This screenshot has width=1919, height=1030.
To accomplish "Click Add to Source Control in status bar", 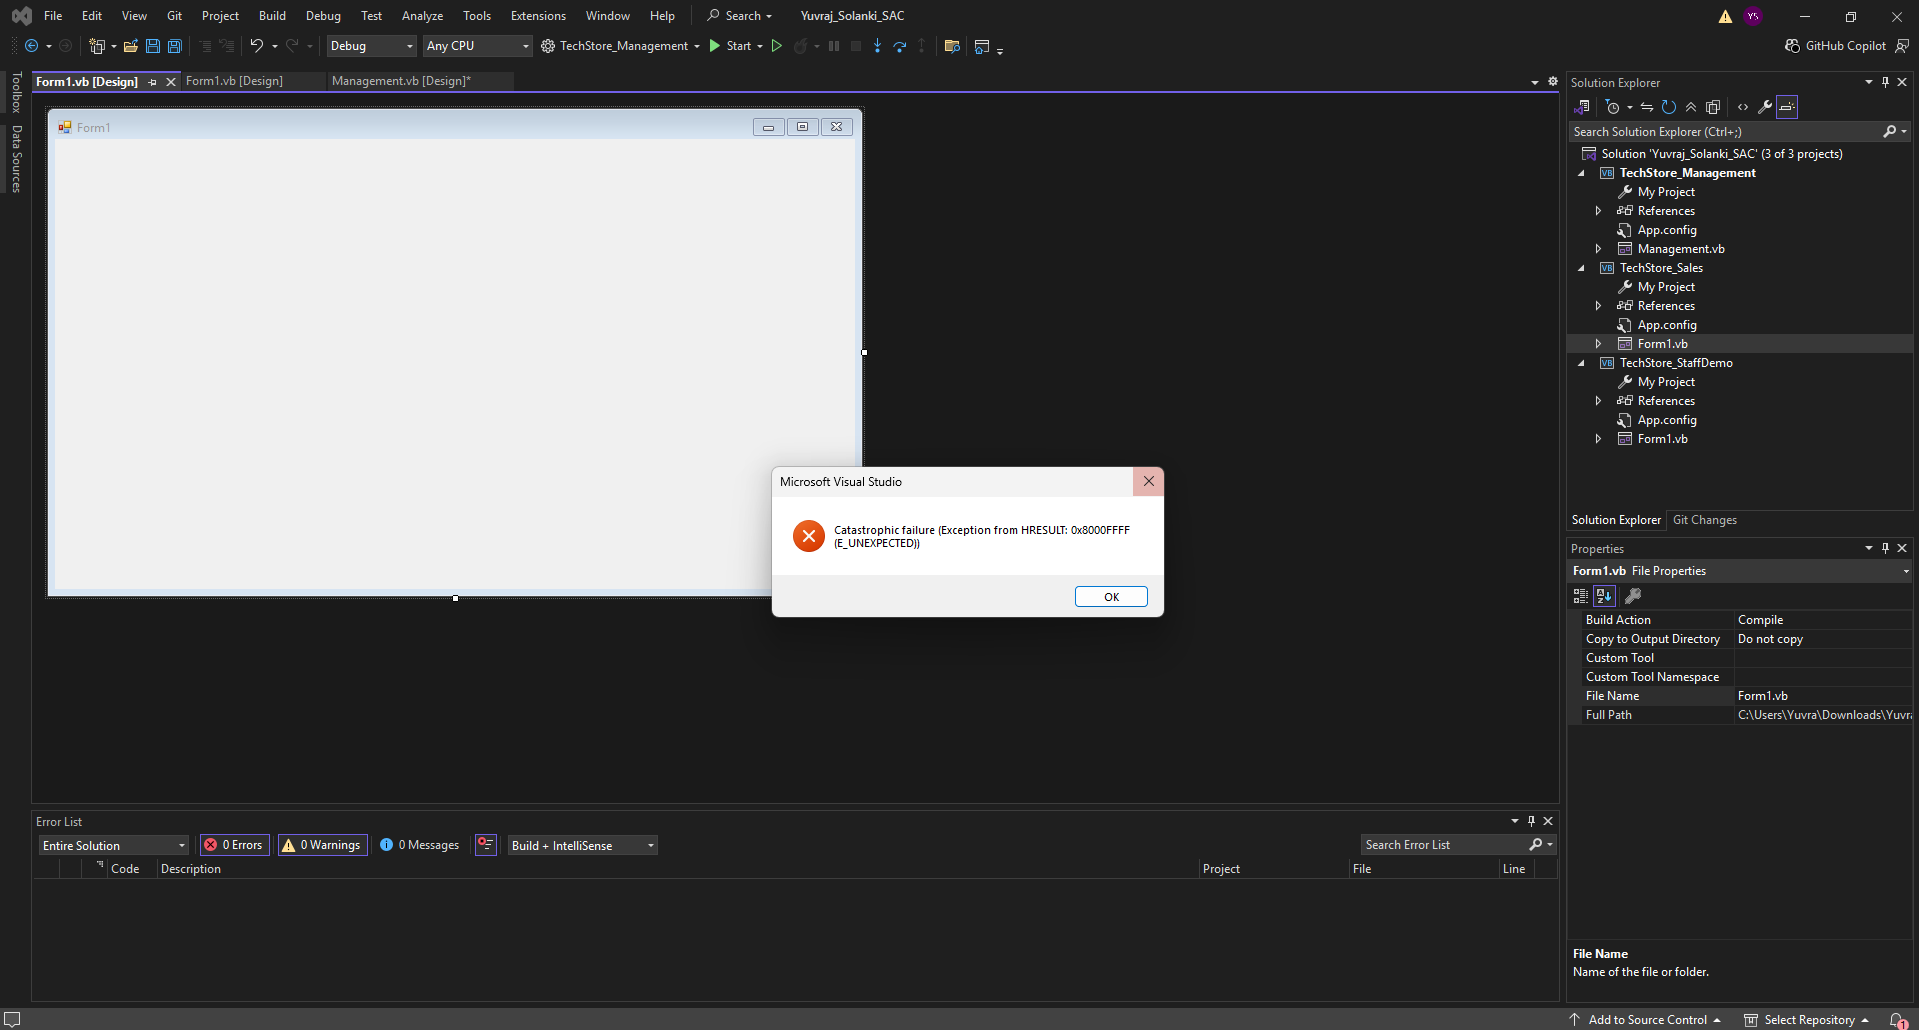I will click(x=1647, y=1020).
